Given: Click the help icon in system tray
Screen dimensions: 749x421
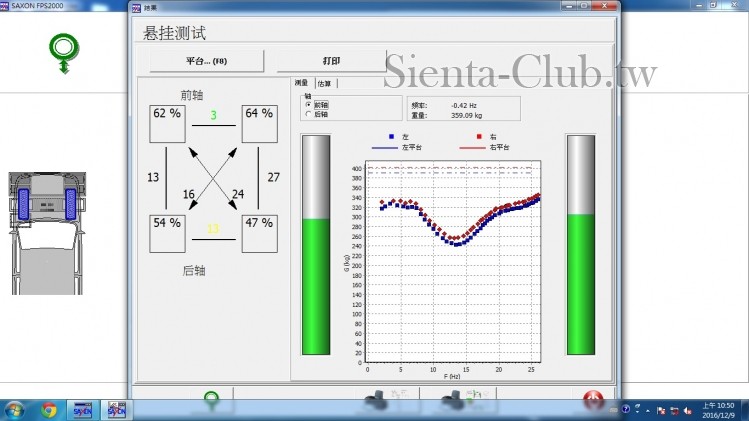Looking at the screenshot, I should click(626, 410).
